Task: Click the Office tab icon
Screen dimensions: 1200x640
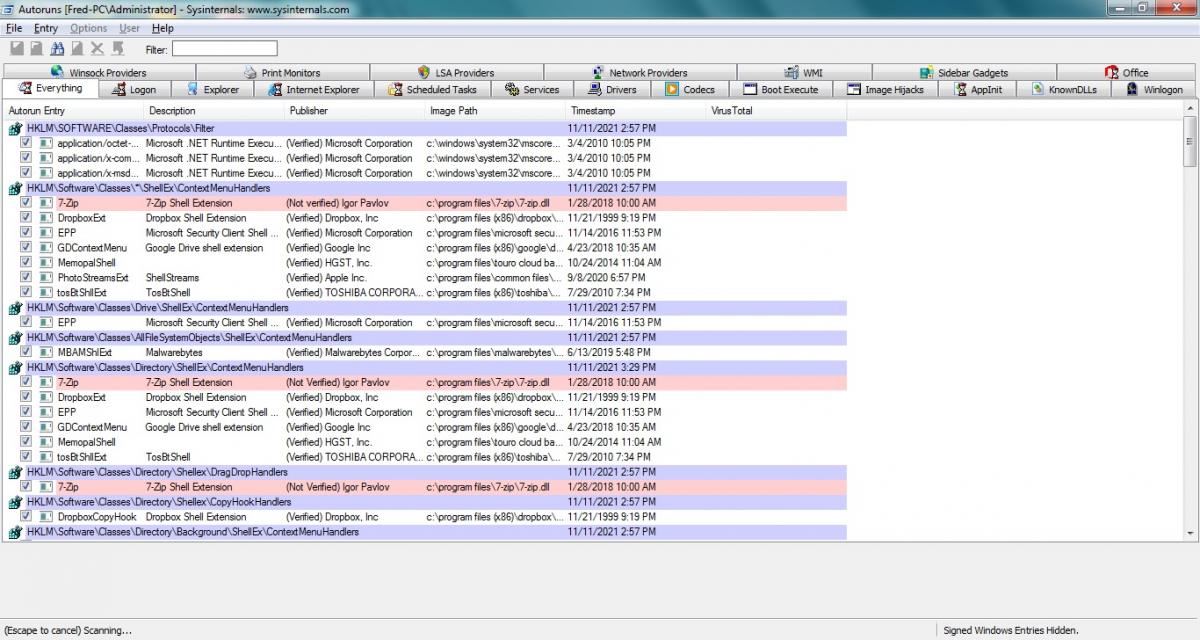Action: (1112, 72)
